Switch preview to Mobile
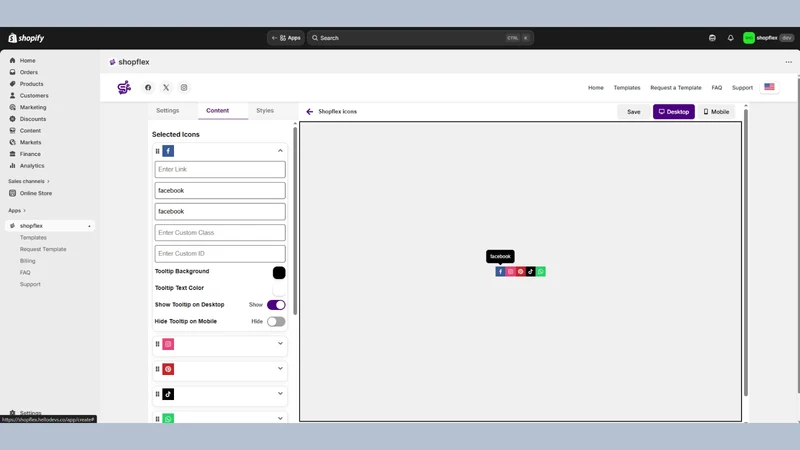This screenshot has width=800, height=450. point(716,112)
